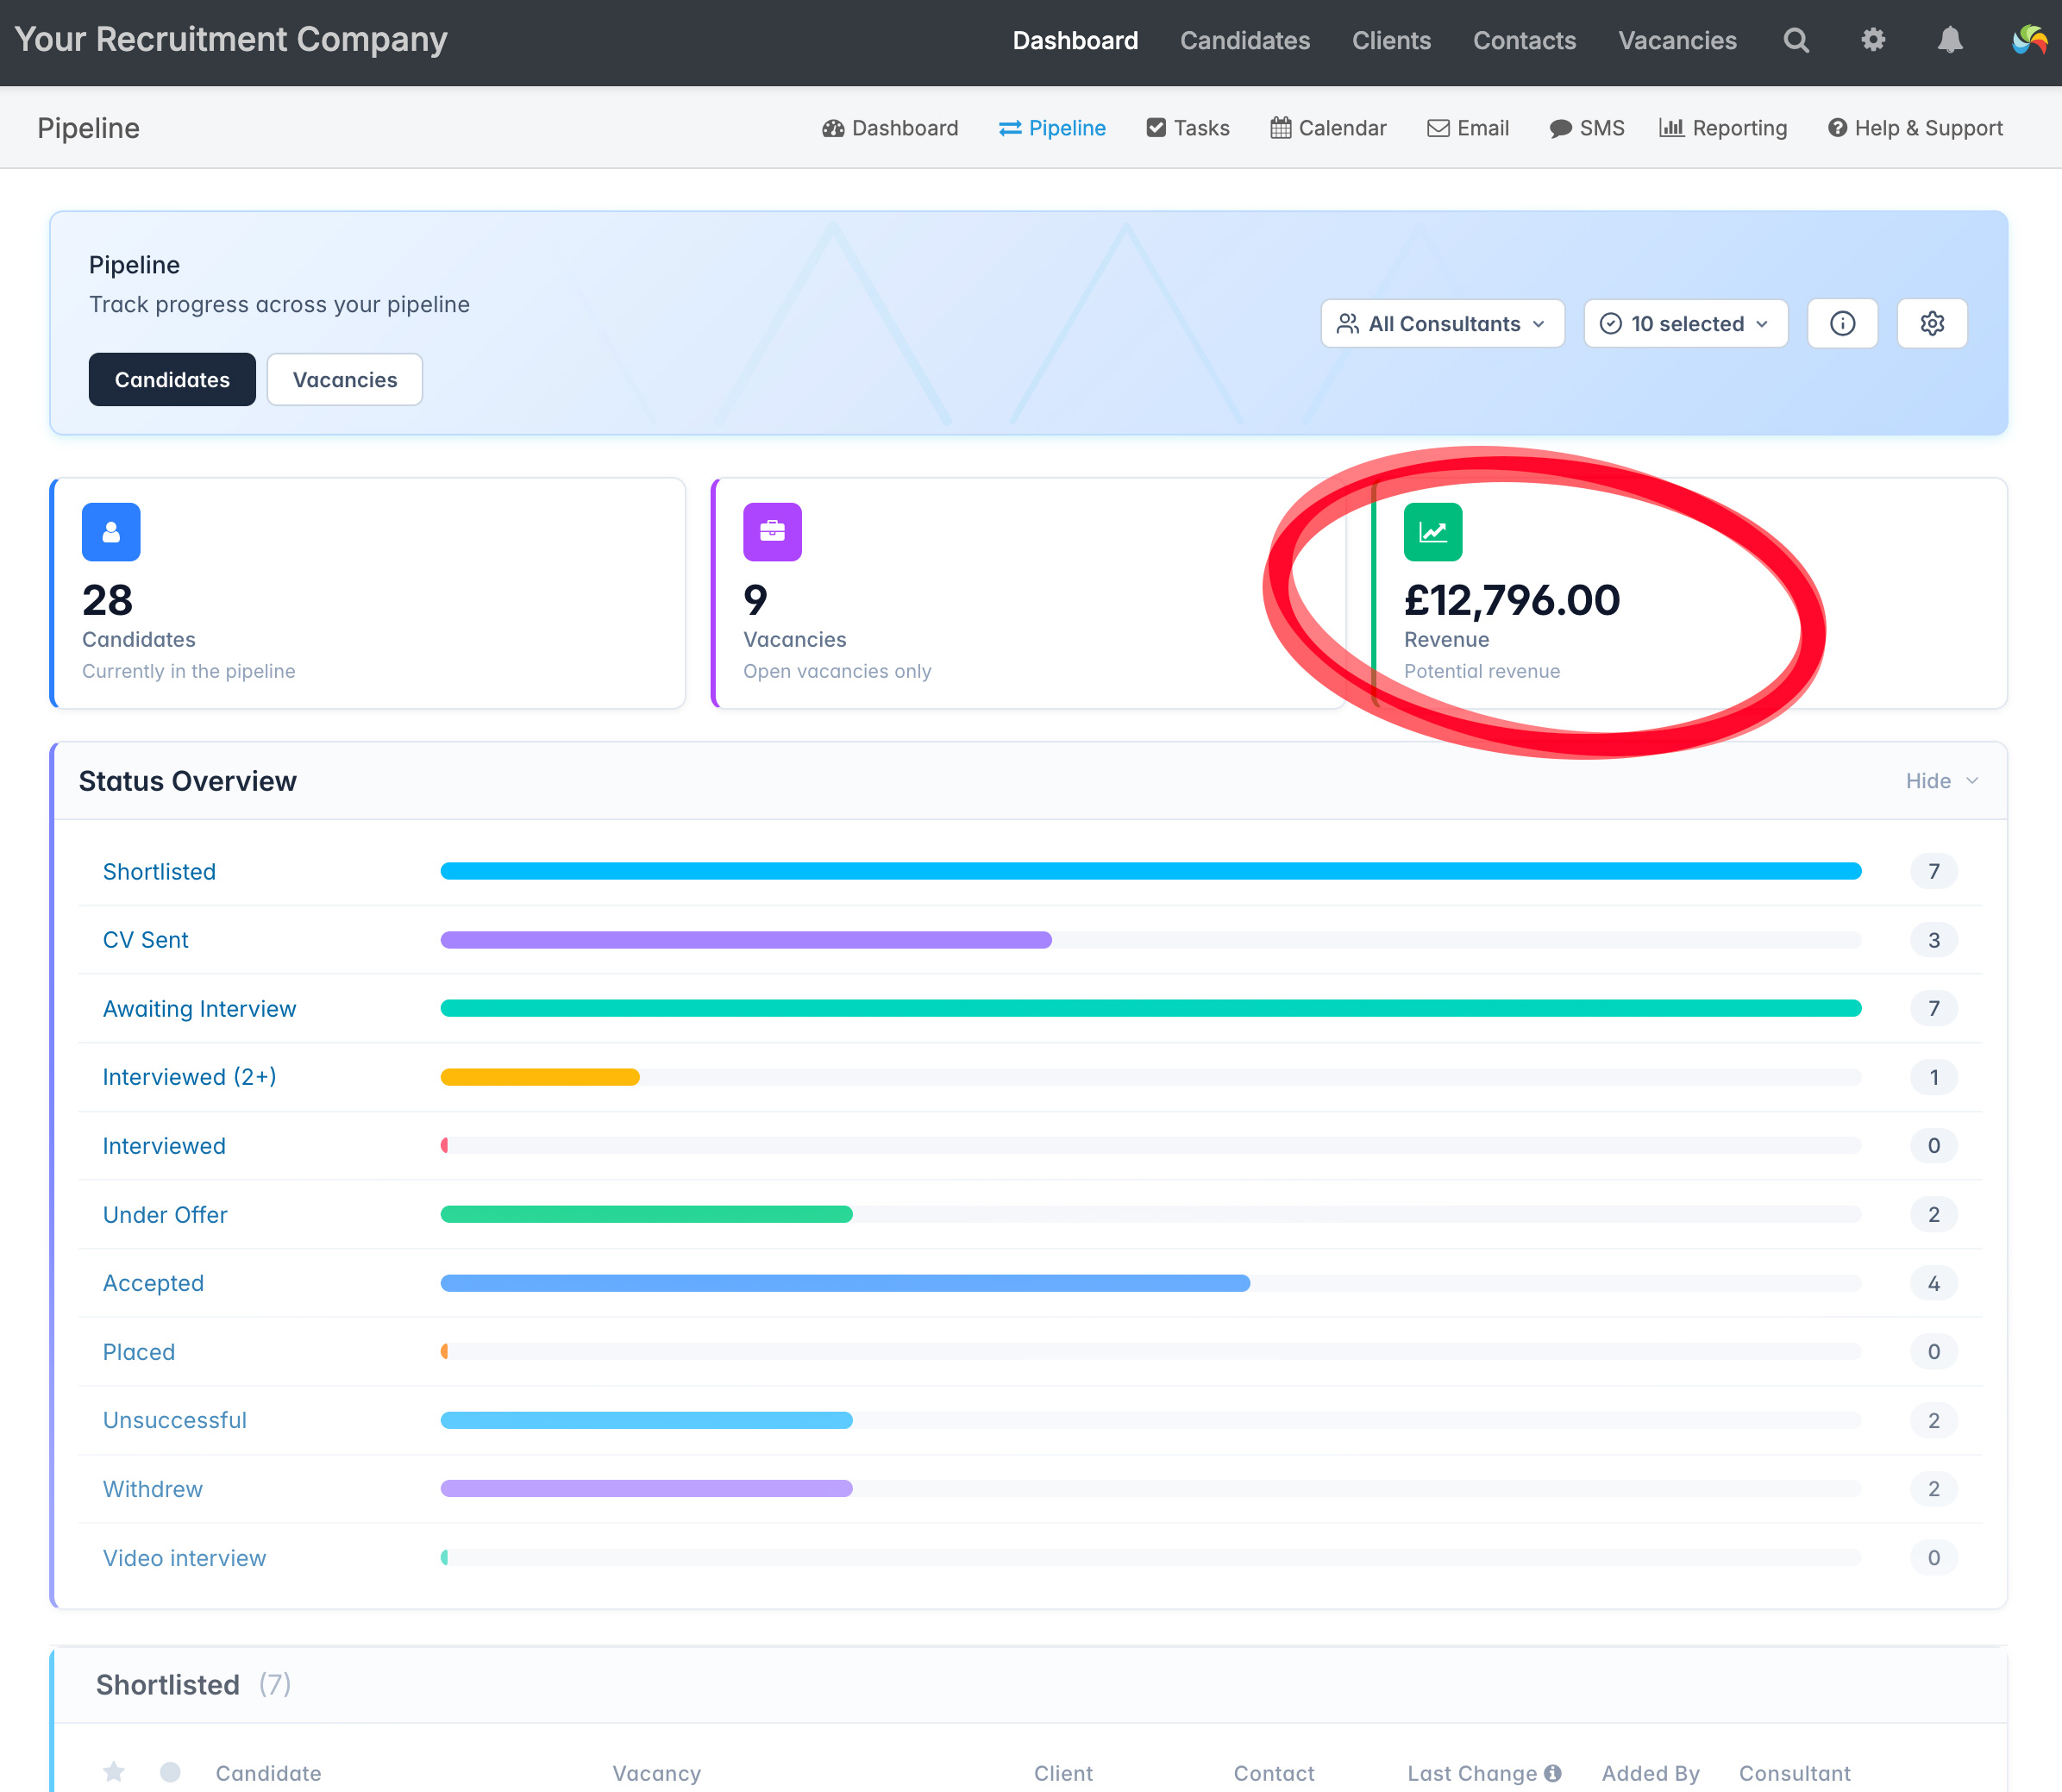This screenshot has width=2062, height=1792.
Task: Click the grey circle in Shortlisted table header
Action: (170, 1772)
